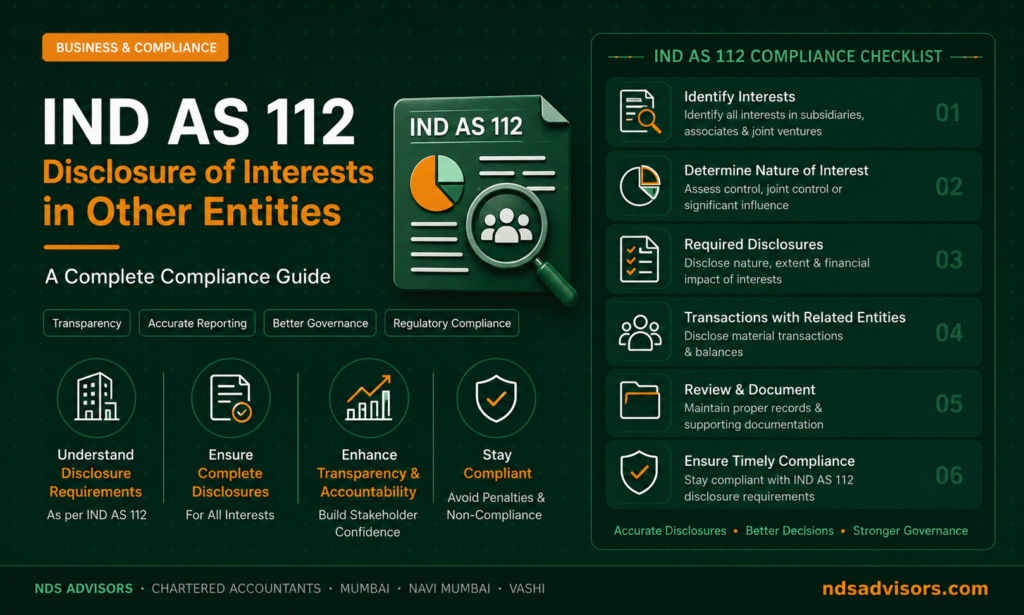This screenshot has height=615, width=1024.
Task: Select the Transparency tag
Action: click(87, 323)
